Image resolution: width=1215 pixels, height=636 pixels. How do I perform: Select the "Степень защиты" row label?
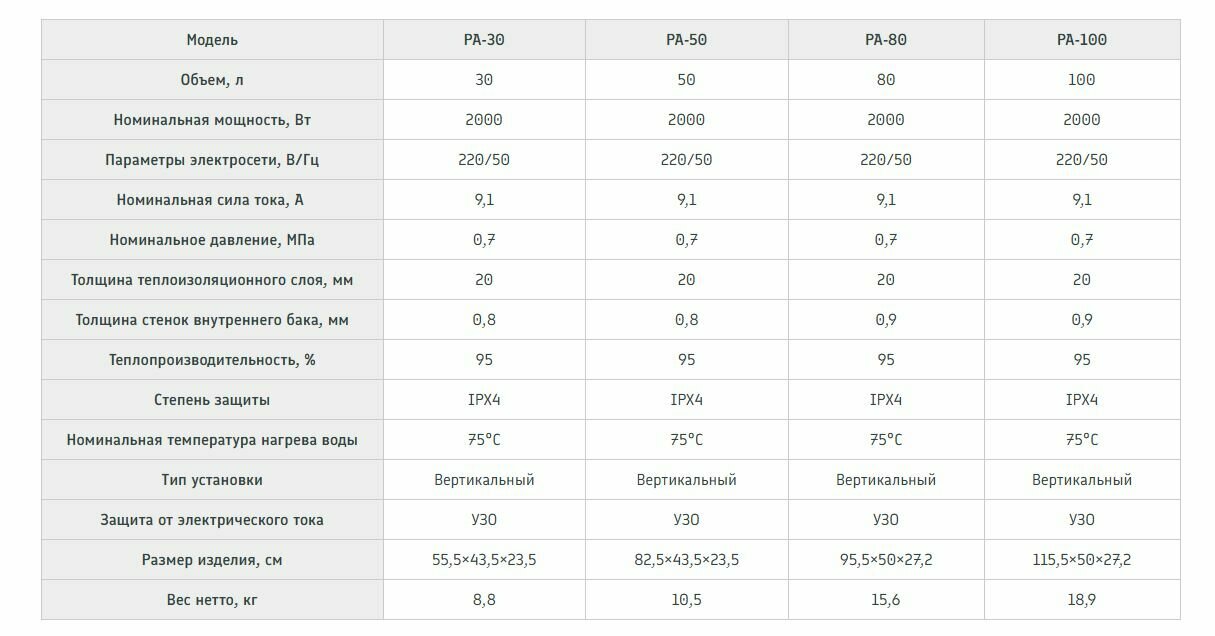pyautogui.click(x=212, y=400)
